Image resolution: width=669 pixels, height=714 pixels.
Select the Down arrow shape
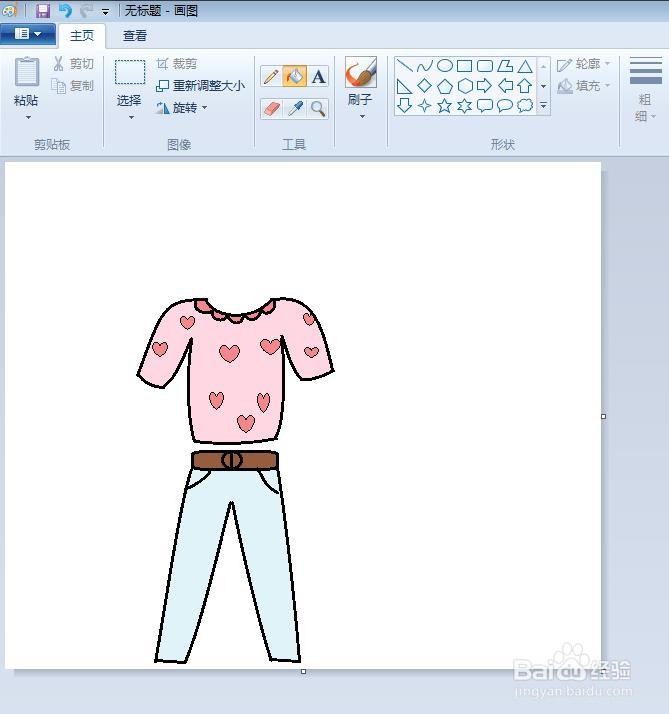pos(404,106)
